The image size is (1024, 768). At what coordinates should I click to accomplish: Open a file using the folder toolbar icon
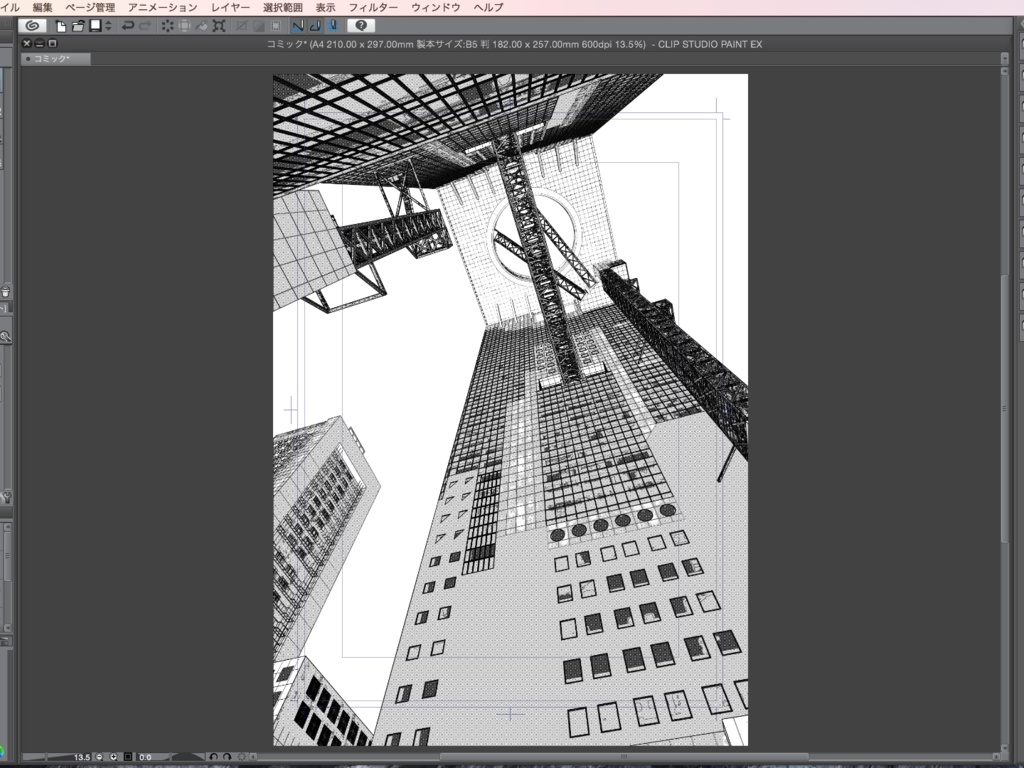coord(77,25)
